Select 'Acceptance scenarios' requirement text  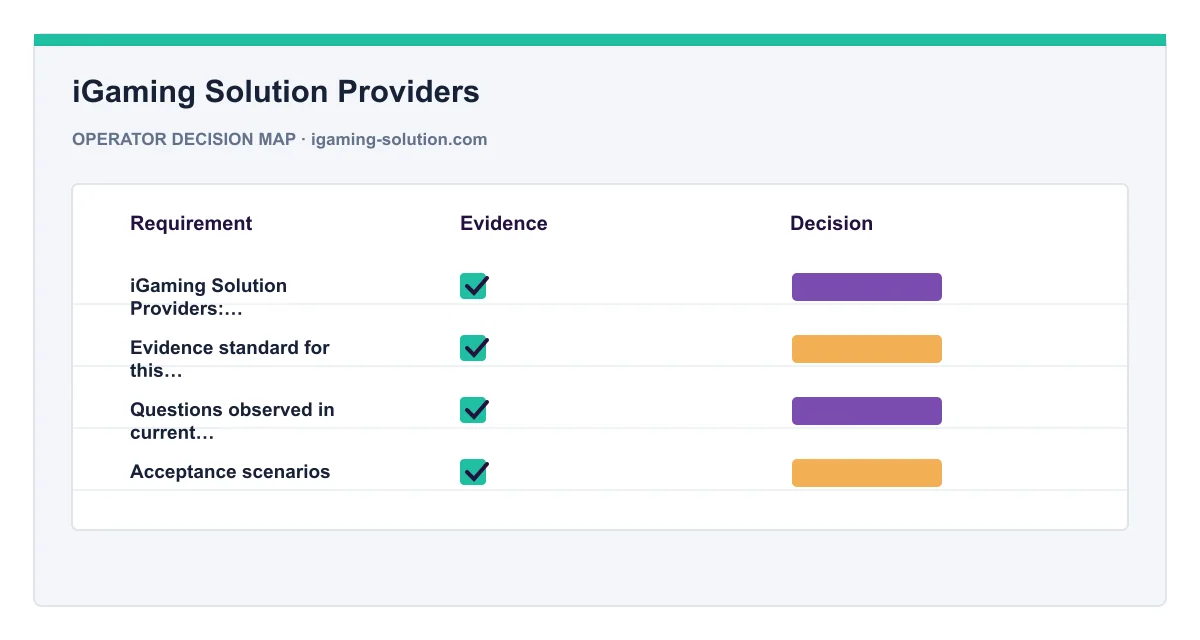[x=230, y=472]
